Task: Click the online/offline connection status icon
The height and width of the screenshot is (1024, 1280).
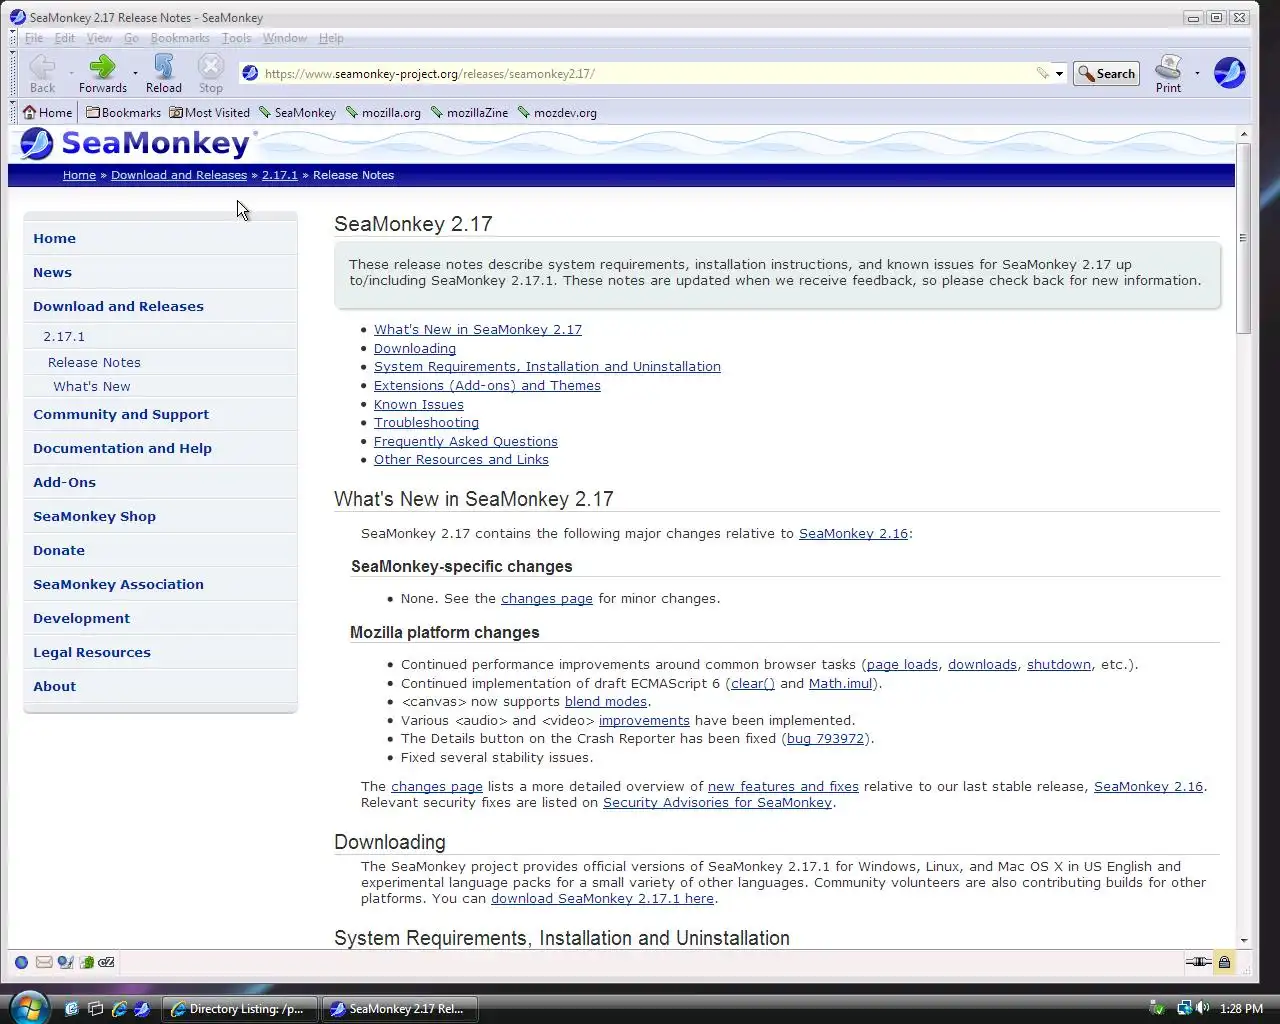Action: (x=1198, y=962)
